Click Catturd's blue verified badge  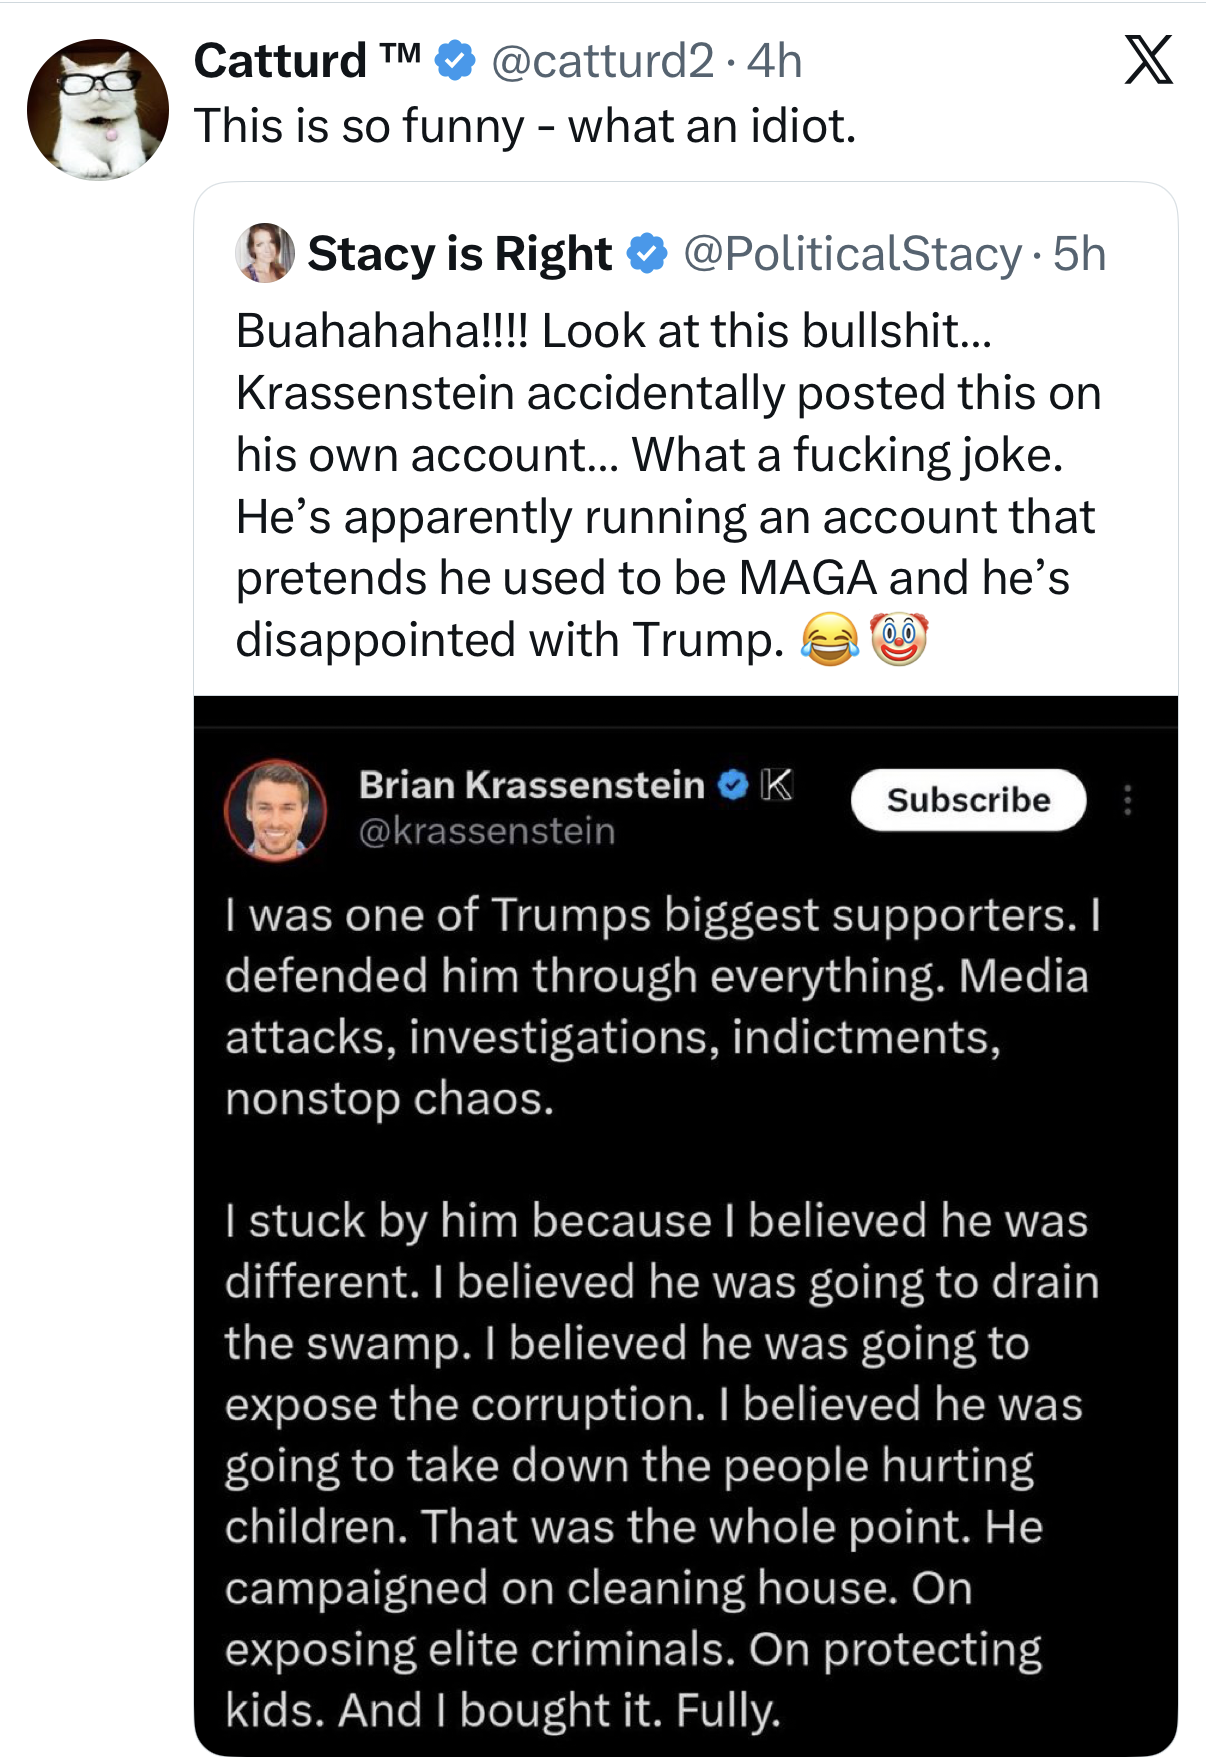coord(455,61)
